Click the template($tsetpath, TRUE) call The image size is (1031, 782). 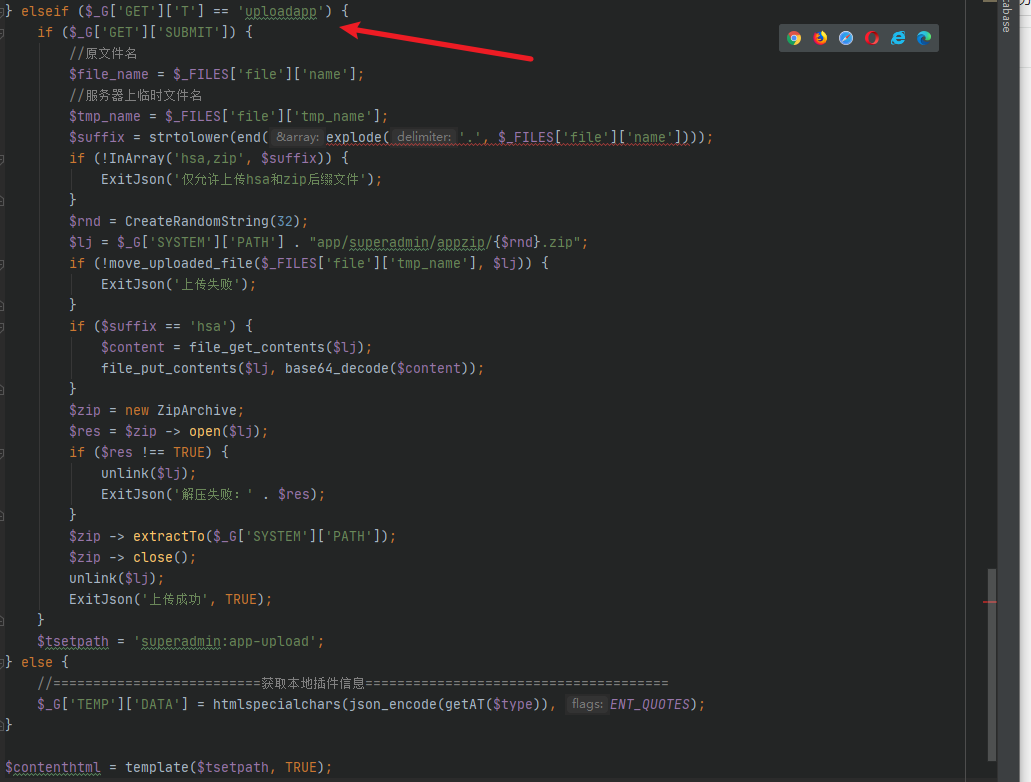click(225, 768)
